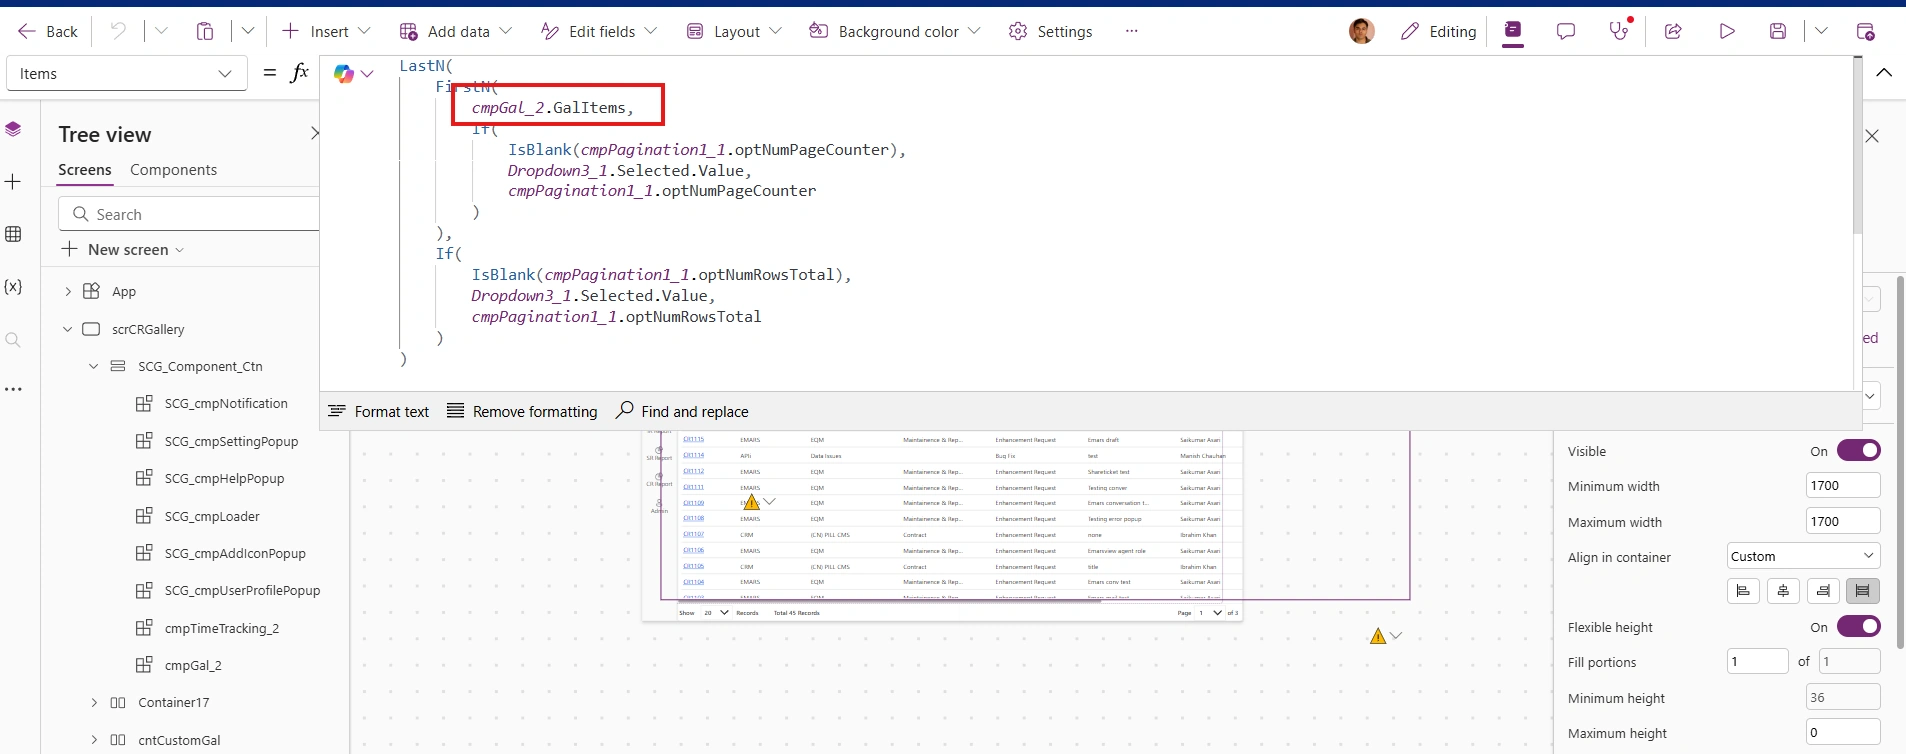The image size is (1906, 754).
Task: Save the app with disk icon
Action: (1778, 31)
